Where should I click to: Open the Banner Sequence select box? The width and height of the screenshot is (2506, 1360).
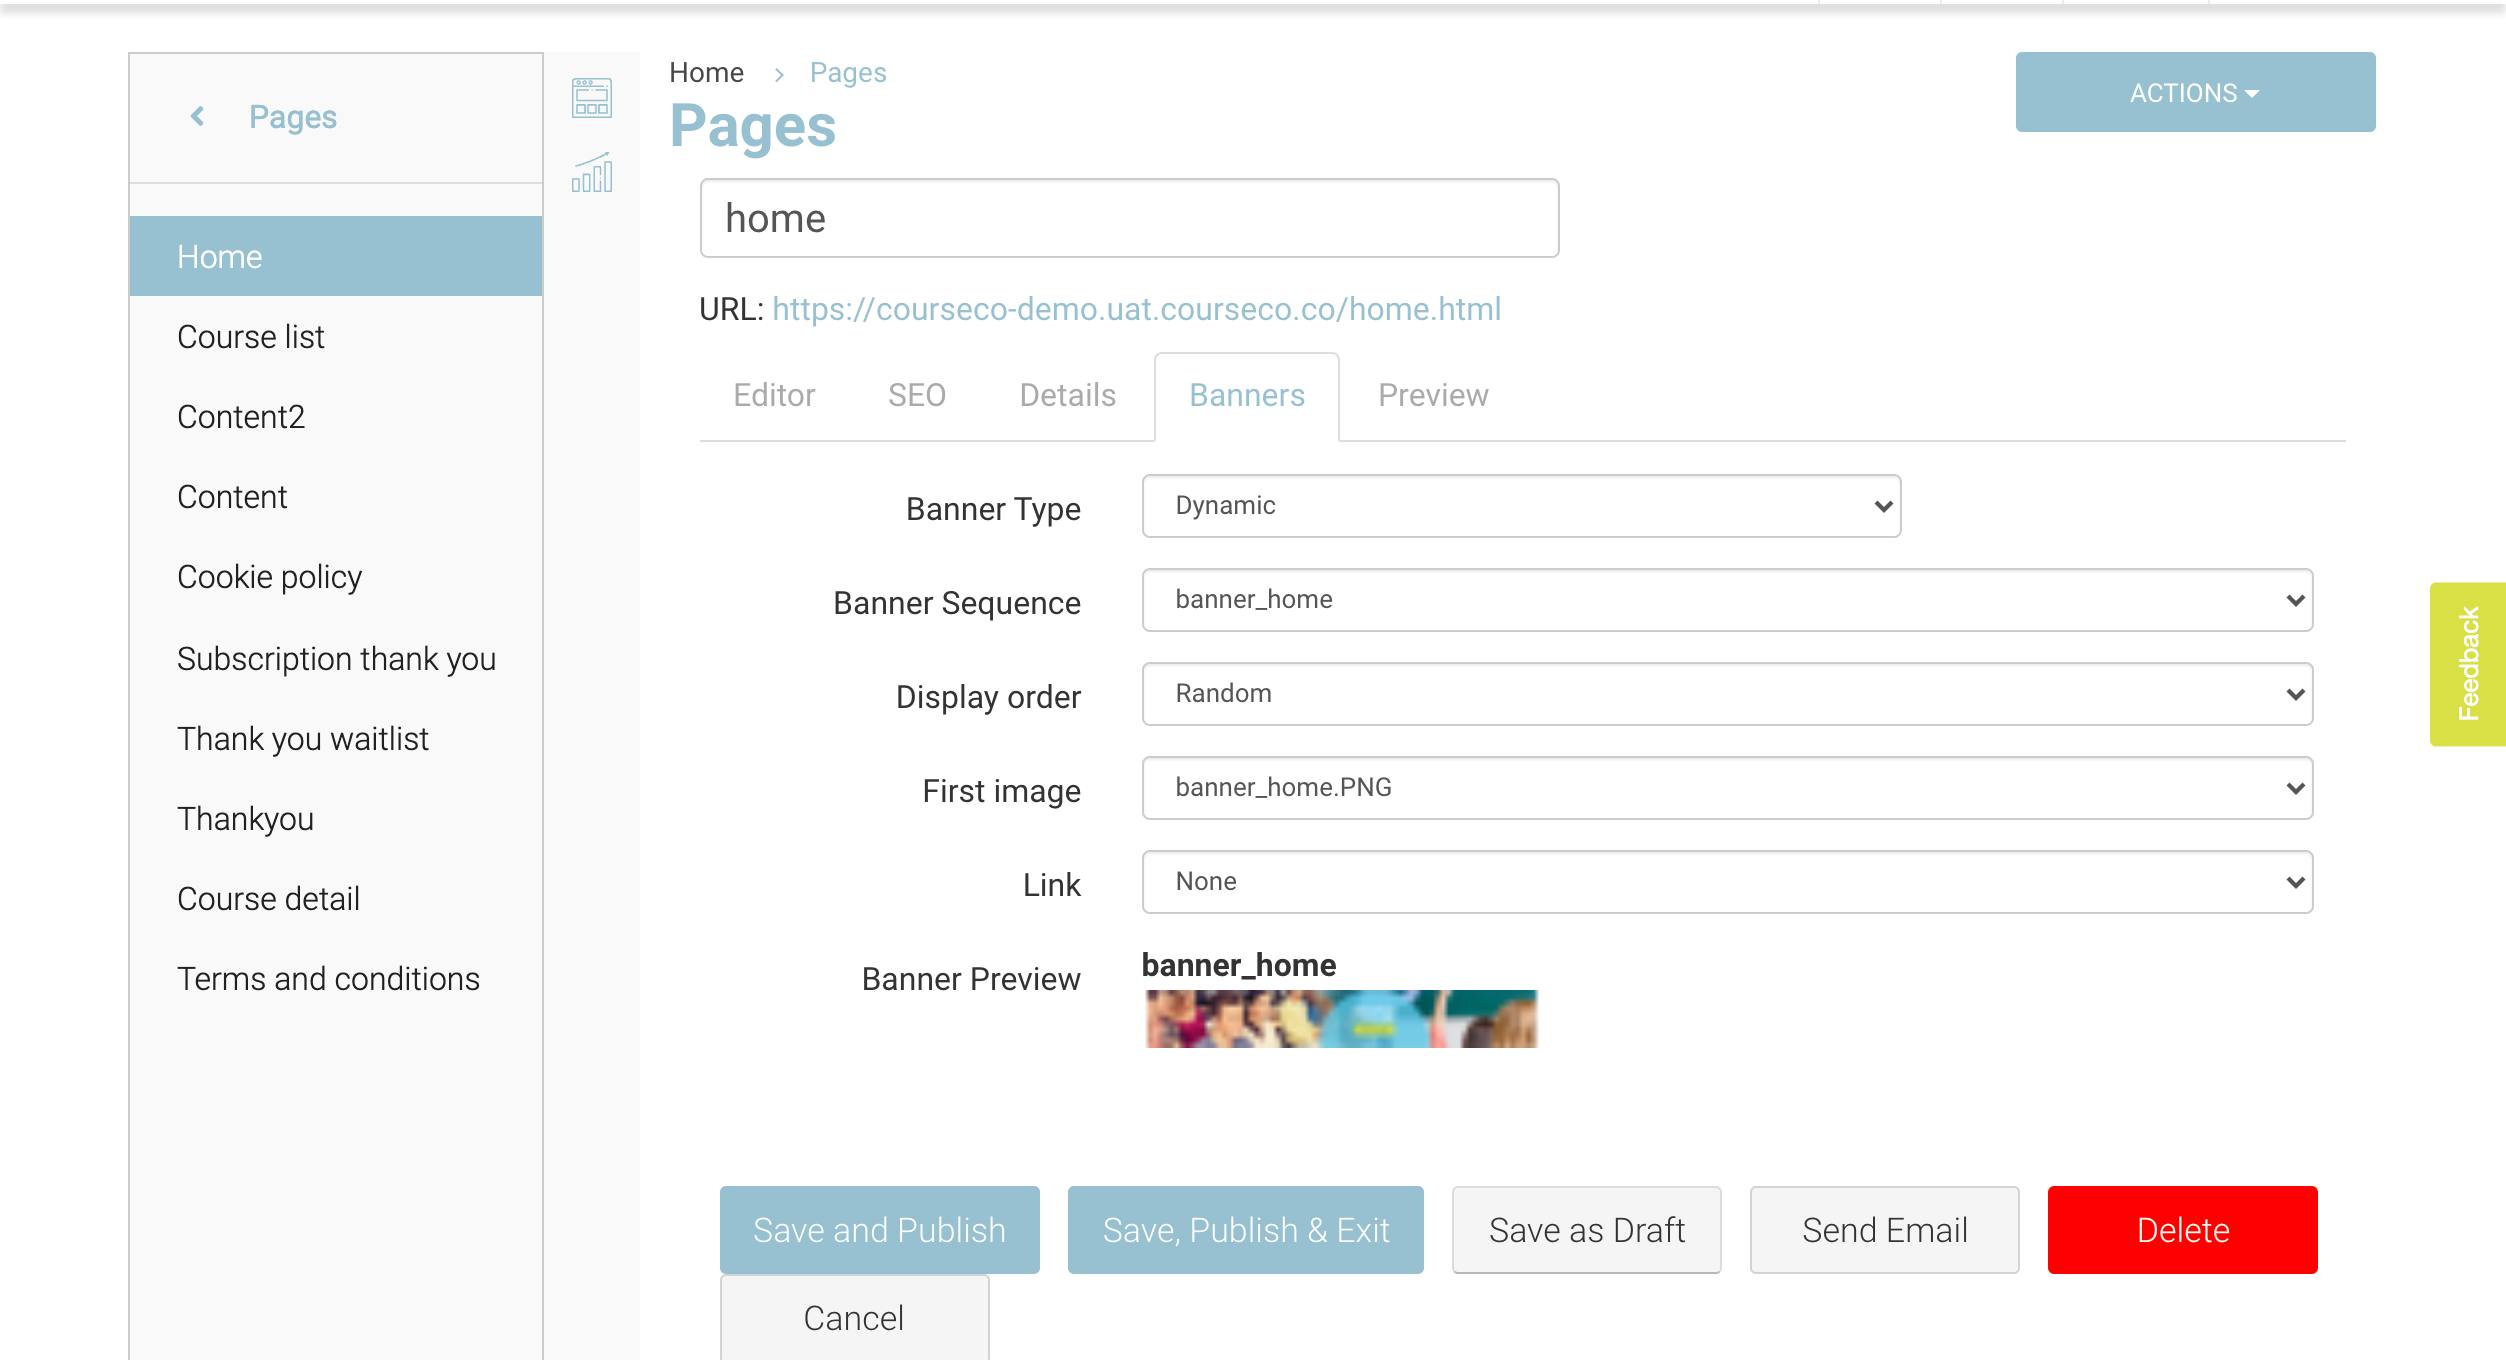pos(1726,600)
